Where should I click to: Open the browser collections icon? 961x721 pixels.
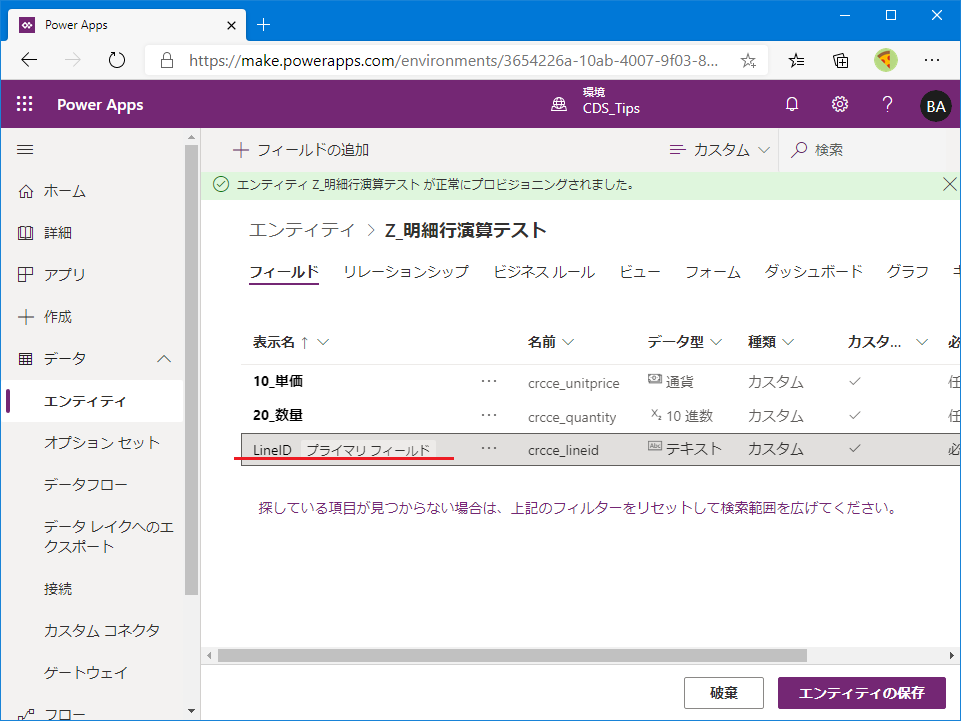[840, 60]
